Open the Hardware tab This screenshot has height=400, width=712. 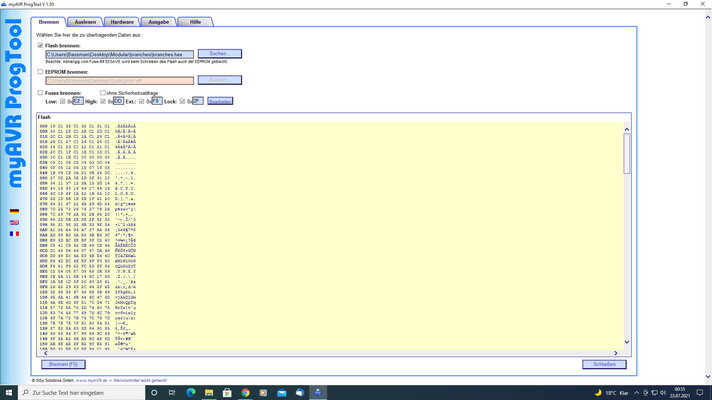pyautogui.click(x=122, y=22)
